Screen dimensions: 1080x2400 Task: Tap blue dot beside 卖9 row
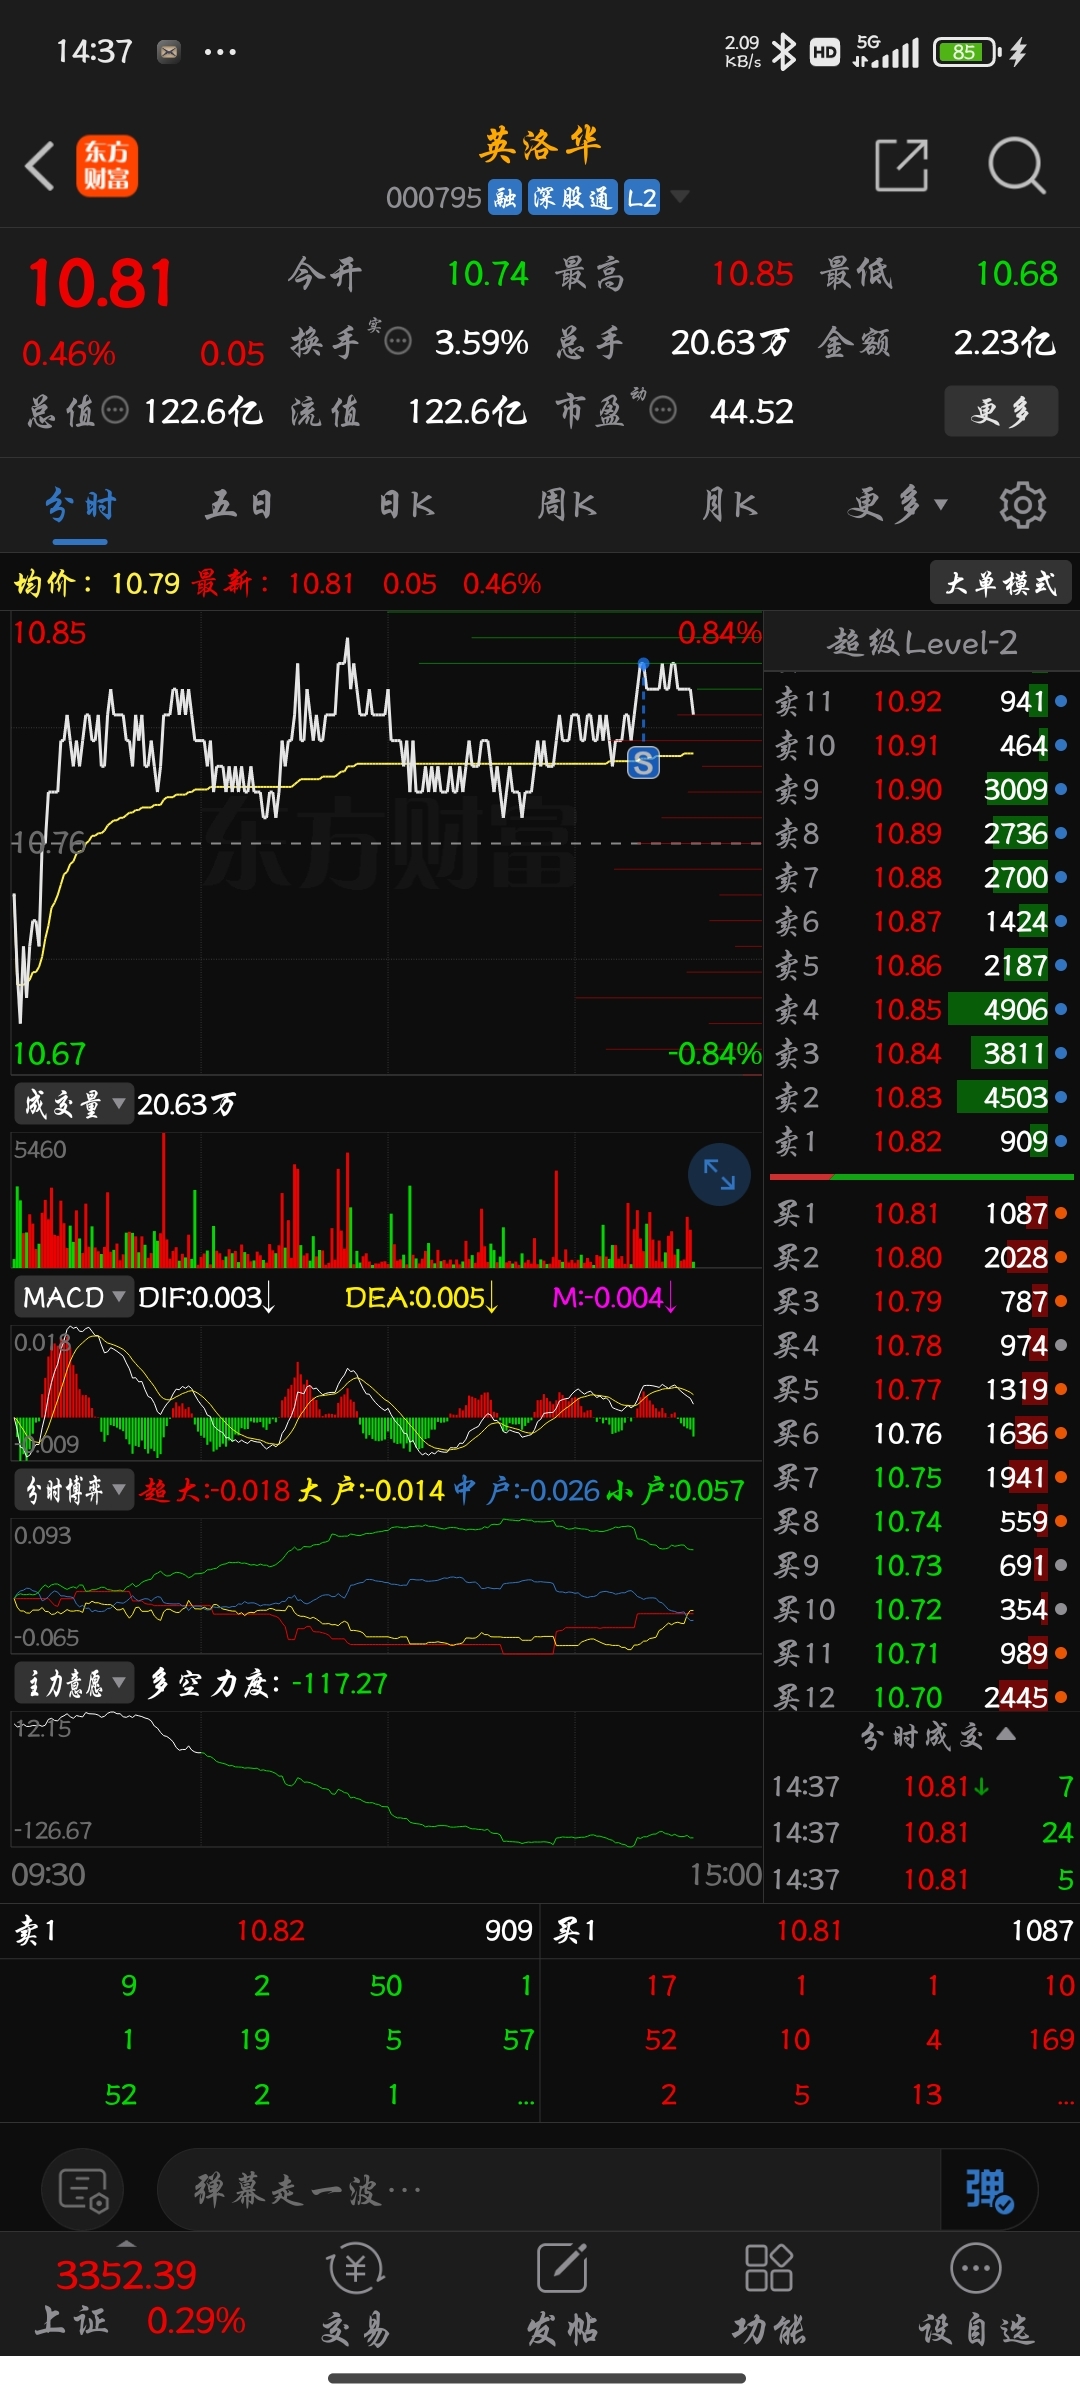(x=1061, y=789)
